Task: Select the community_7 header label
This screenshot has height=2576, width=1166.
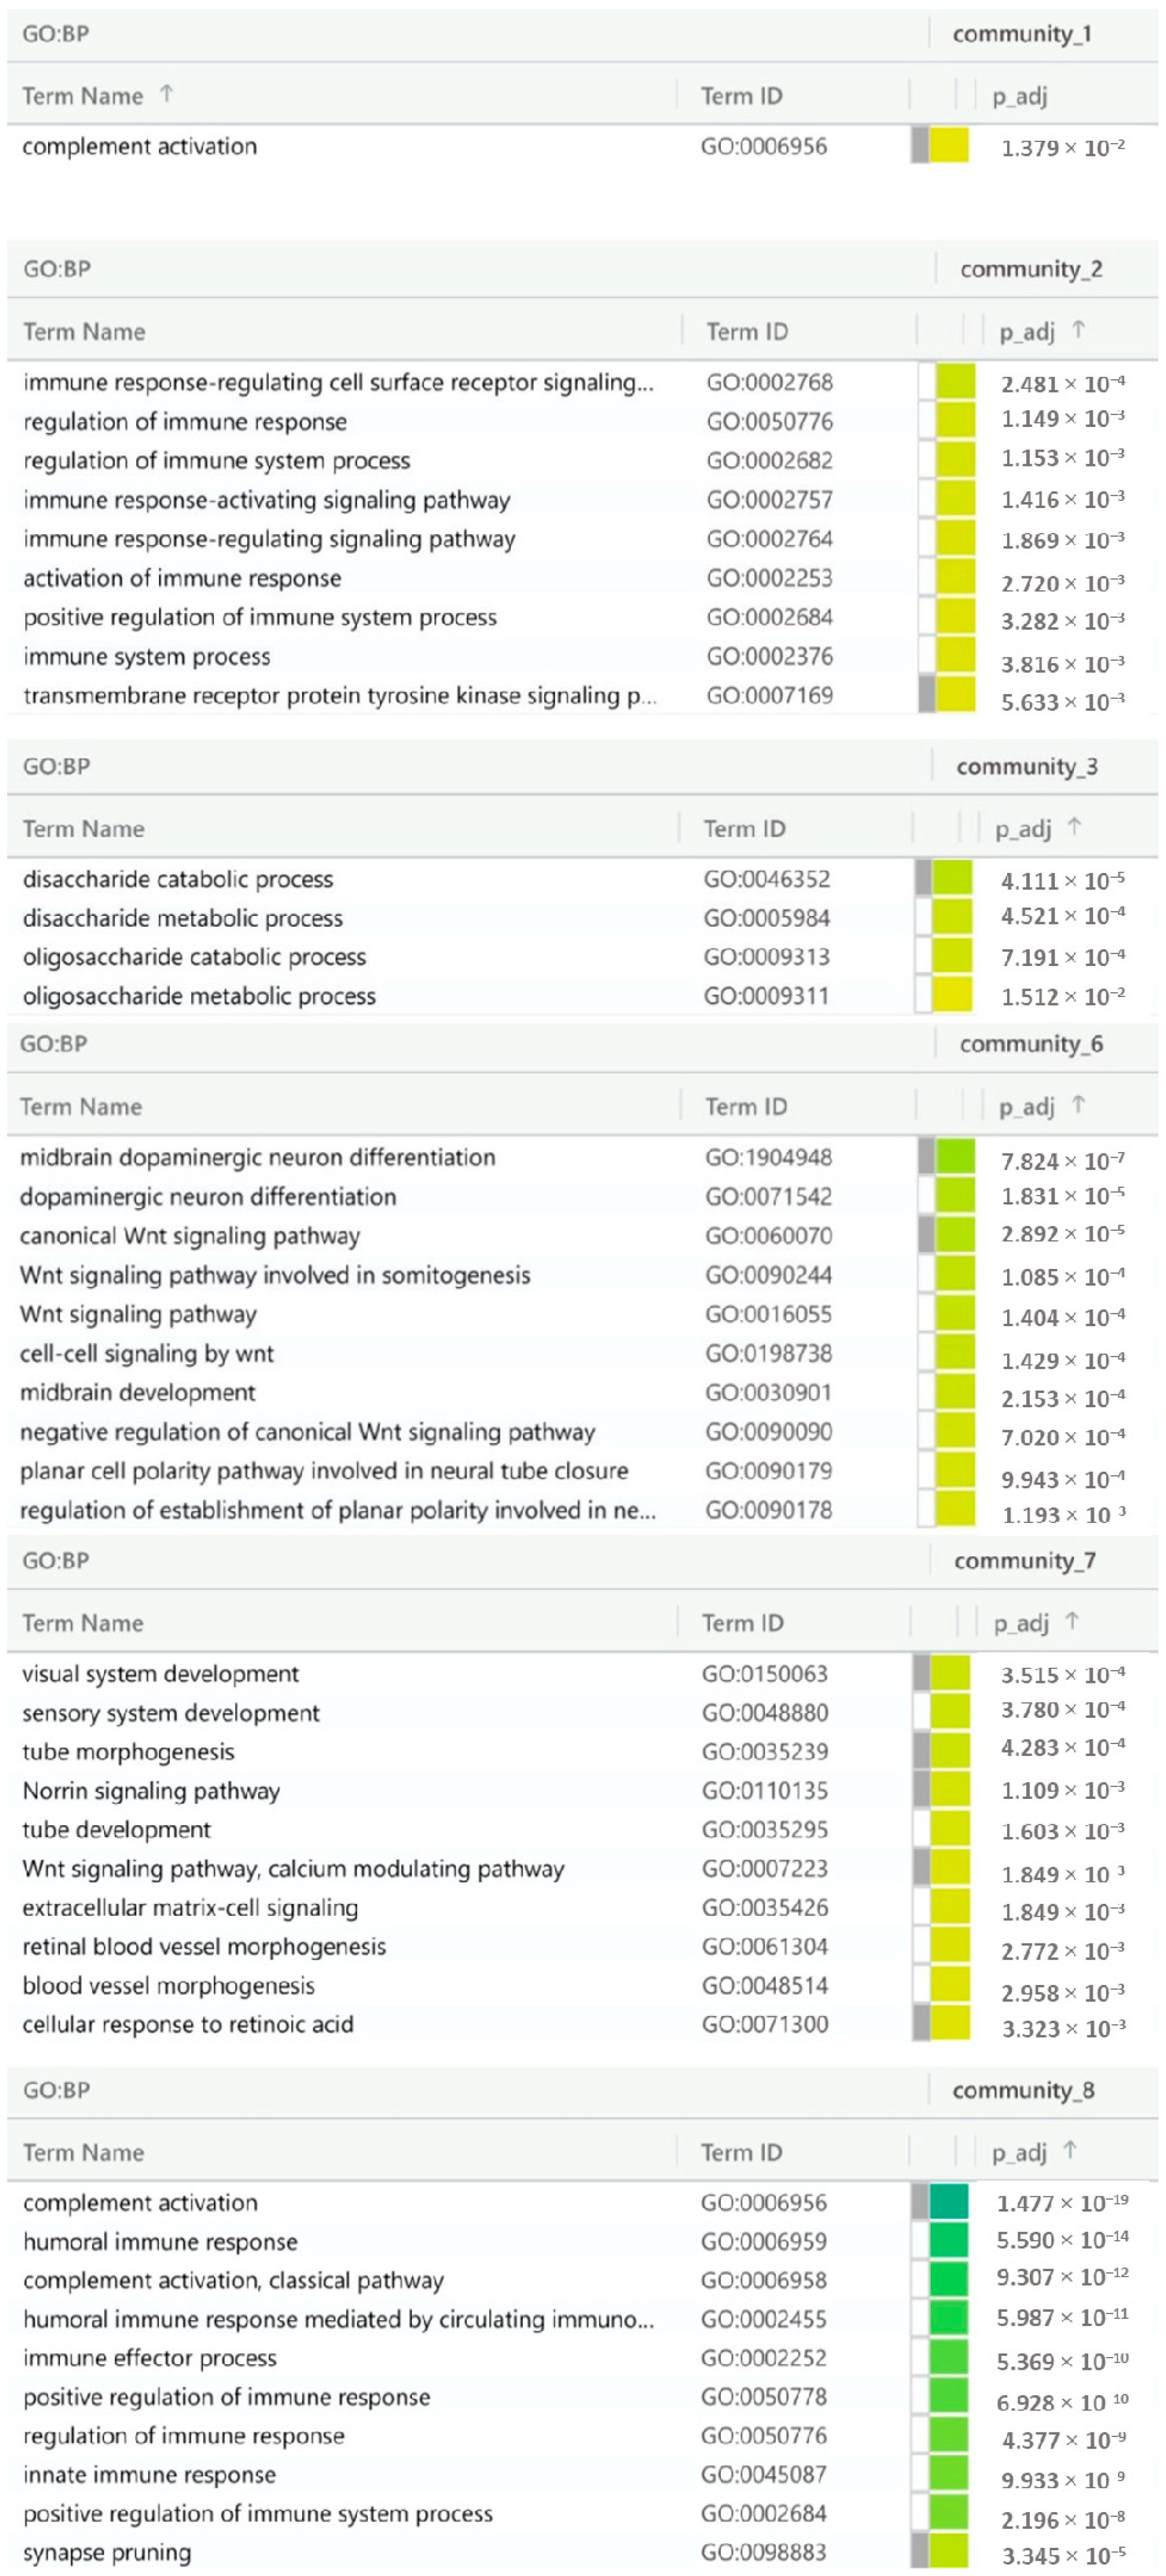Action: tap(1024, 1561)
